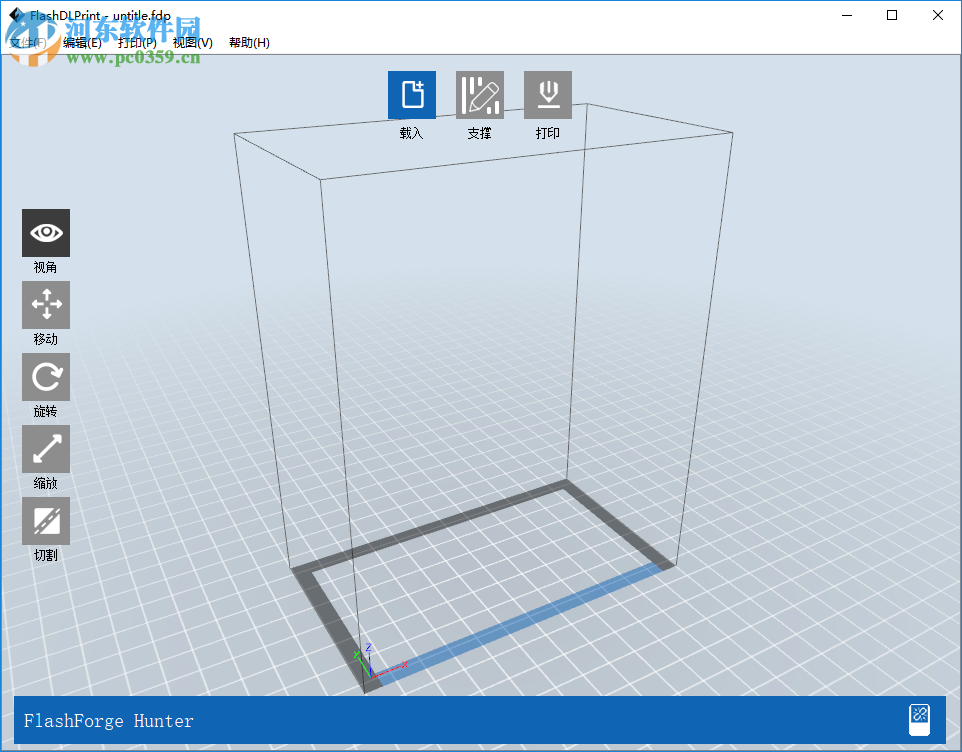Click the FlashForge Hunter status bar text
This screenshot has height=752, width=962.
pos(108,721)
